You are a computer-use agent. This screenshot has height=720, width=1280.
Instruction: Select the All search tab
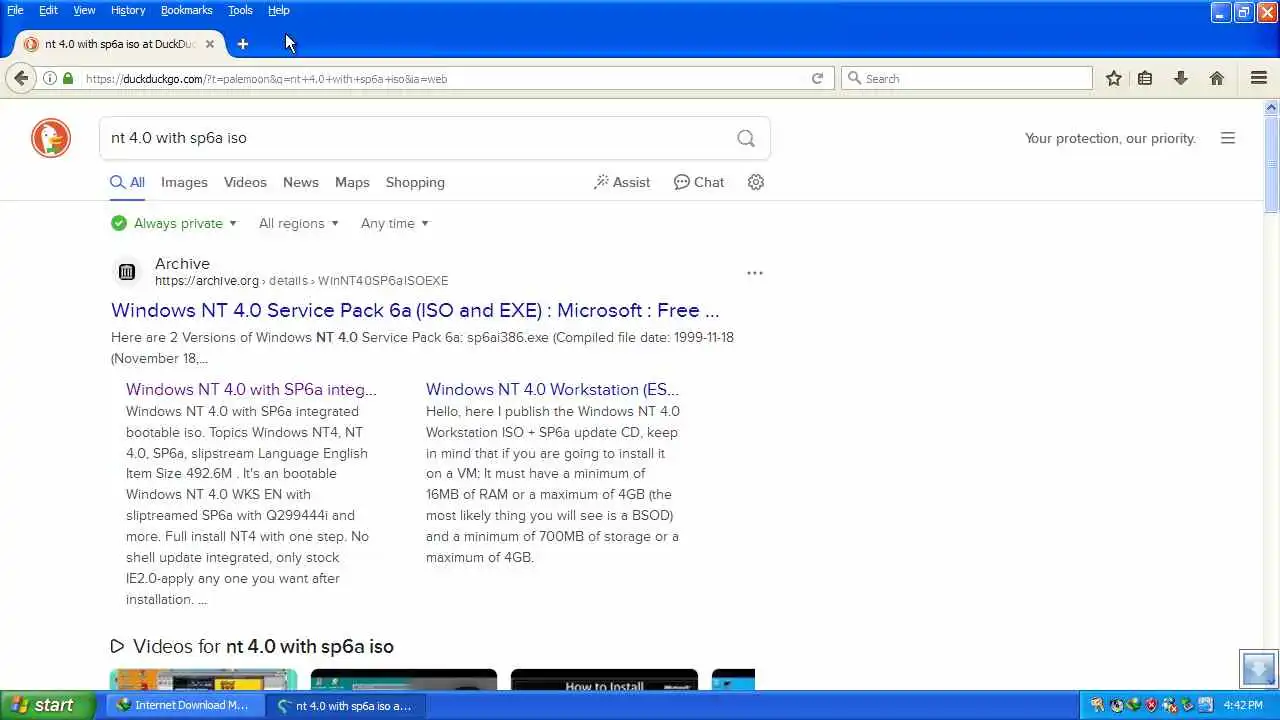(x=127, y=182)
